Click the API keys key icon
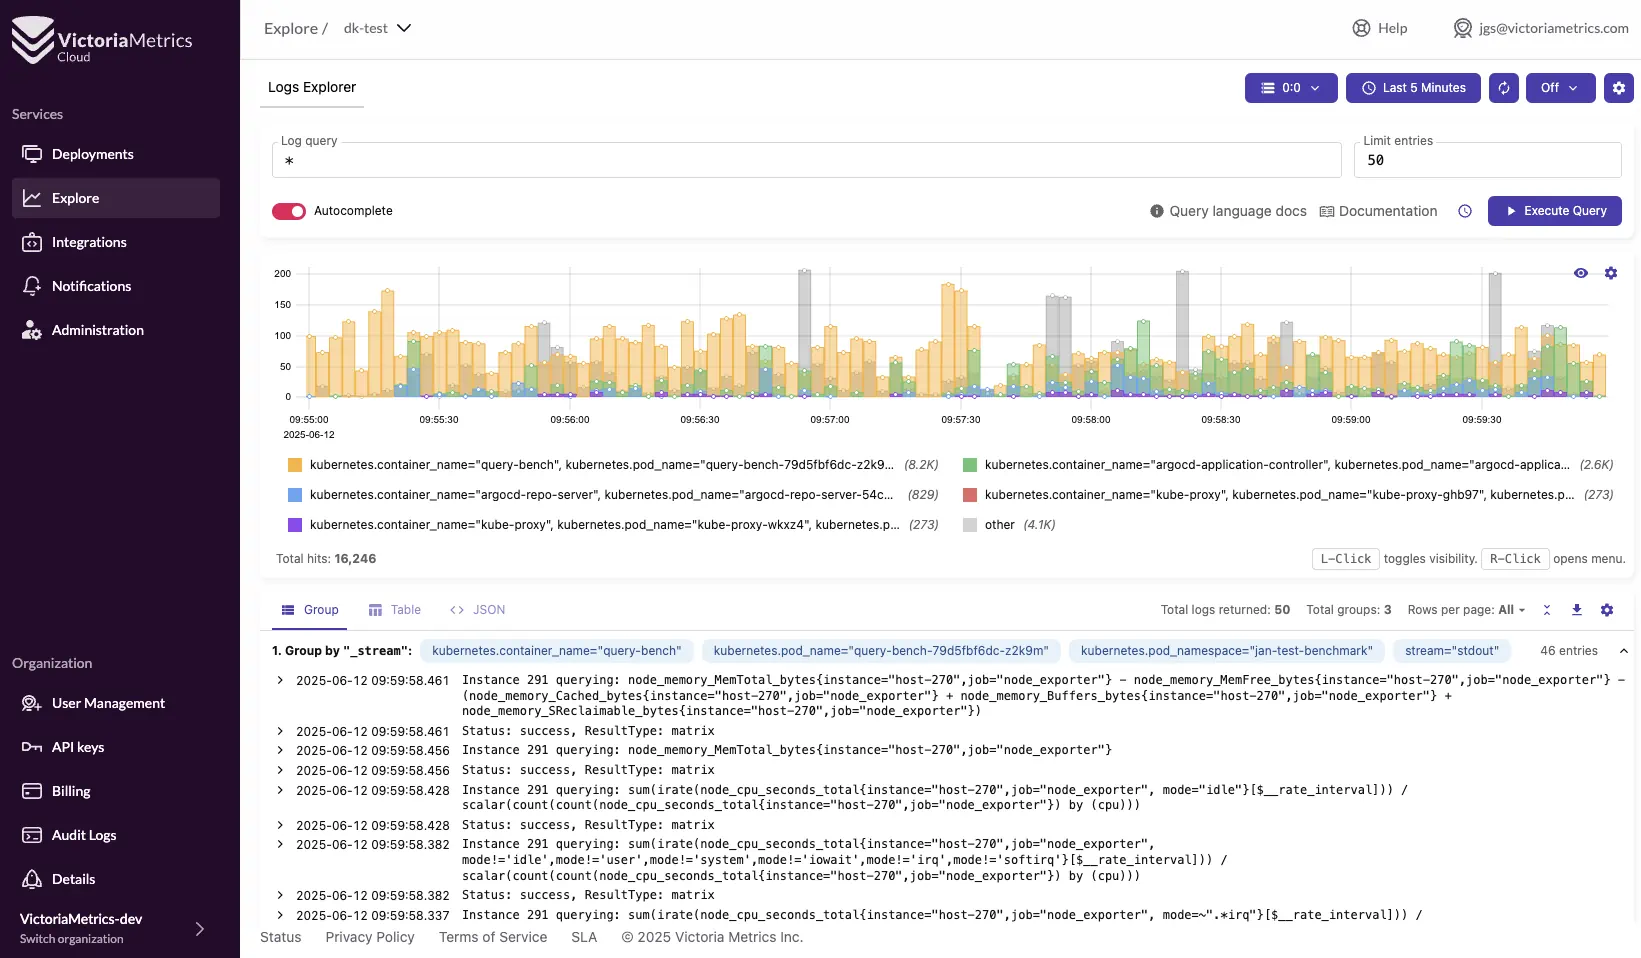Viewport: 1641px width, 958px height. [32, 747]
